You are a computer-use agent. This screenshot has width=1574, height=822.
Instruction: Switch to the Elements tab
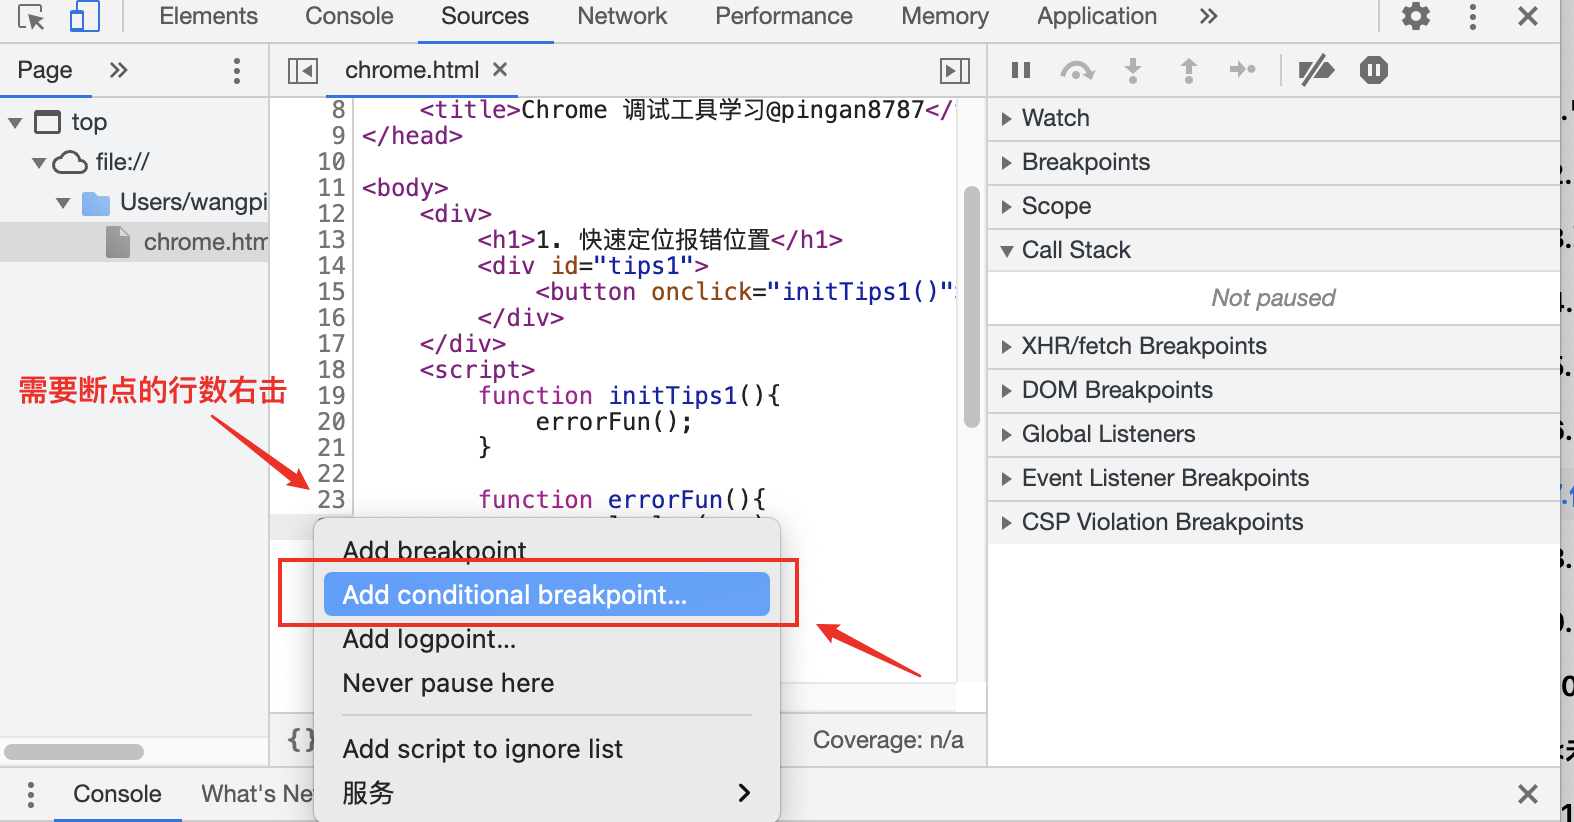pos(208,16)
